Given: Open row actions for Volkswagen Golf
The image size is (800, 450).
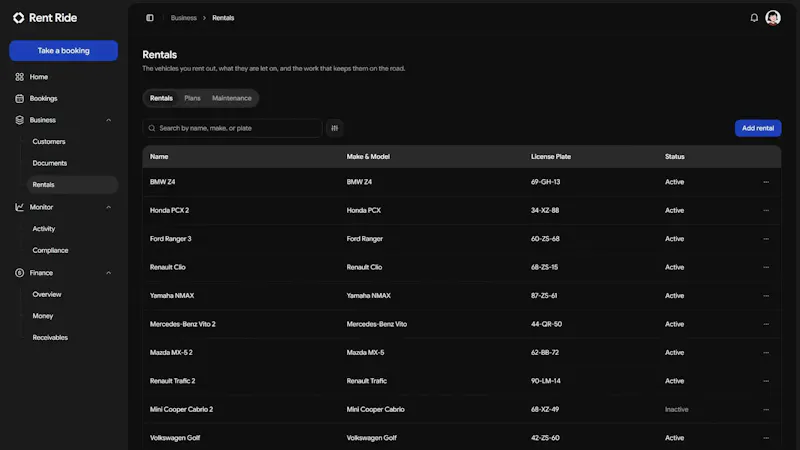Looking at the screenshot, I should pyautogui.click(x=766, y=438).
